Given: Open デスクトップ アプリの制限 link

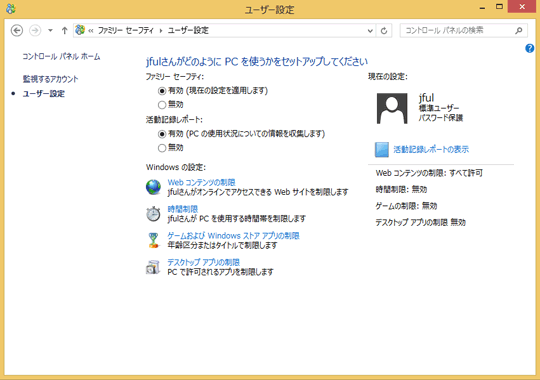Looking at the screenshot, I should (x=203, y=262).
